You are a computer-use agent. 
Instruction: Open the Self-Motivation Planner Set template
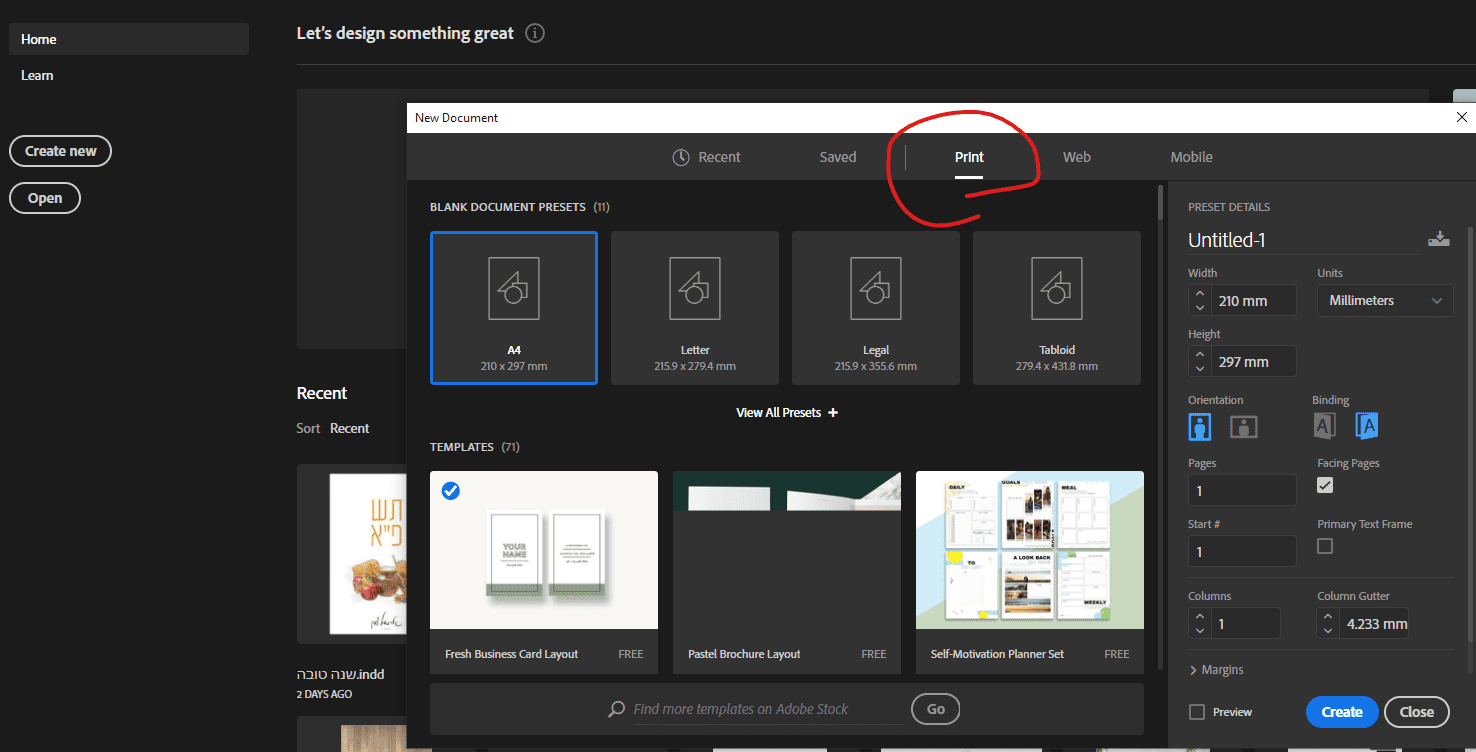click(1030, 572)
